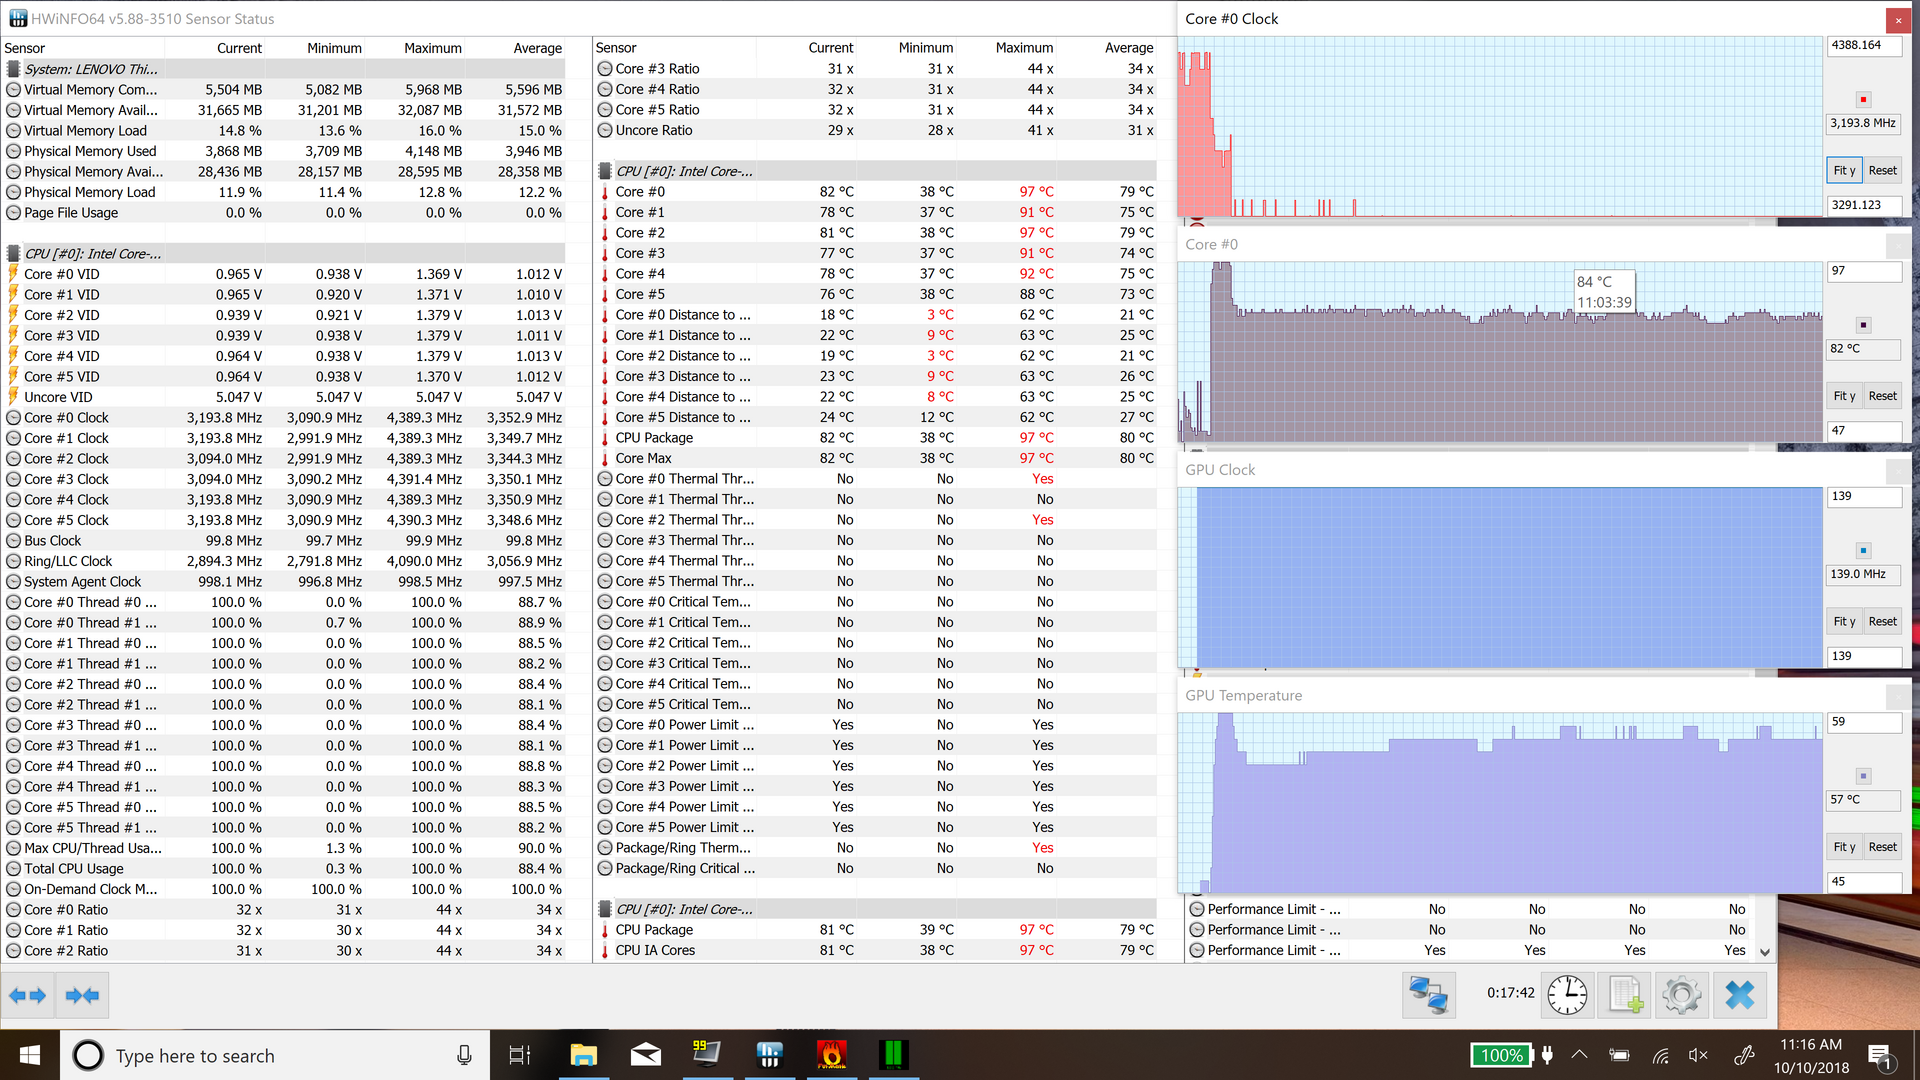1920x1080 pixels.
Task: Click the collapse columns arrows icon
Action: (x=82, y=995)
